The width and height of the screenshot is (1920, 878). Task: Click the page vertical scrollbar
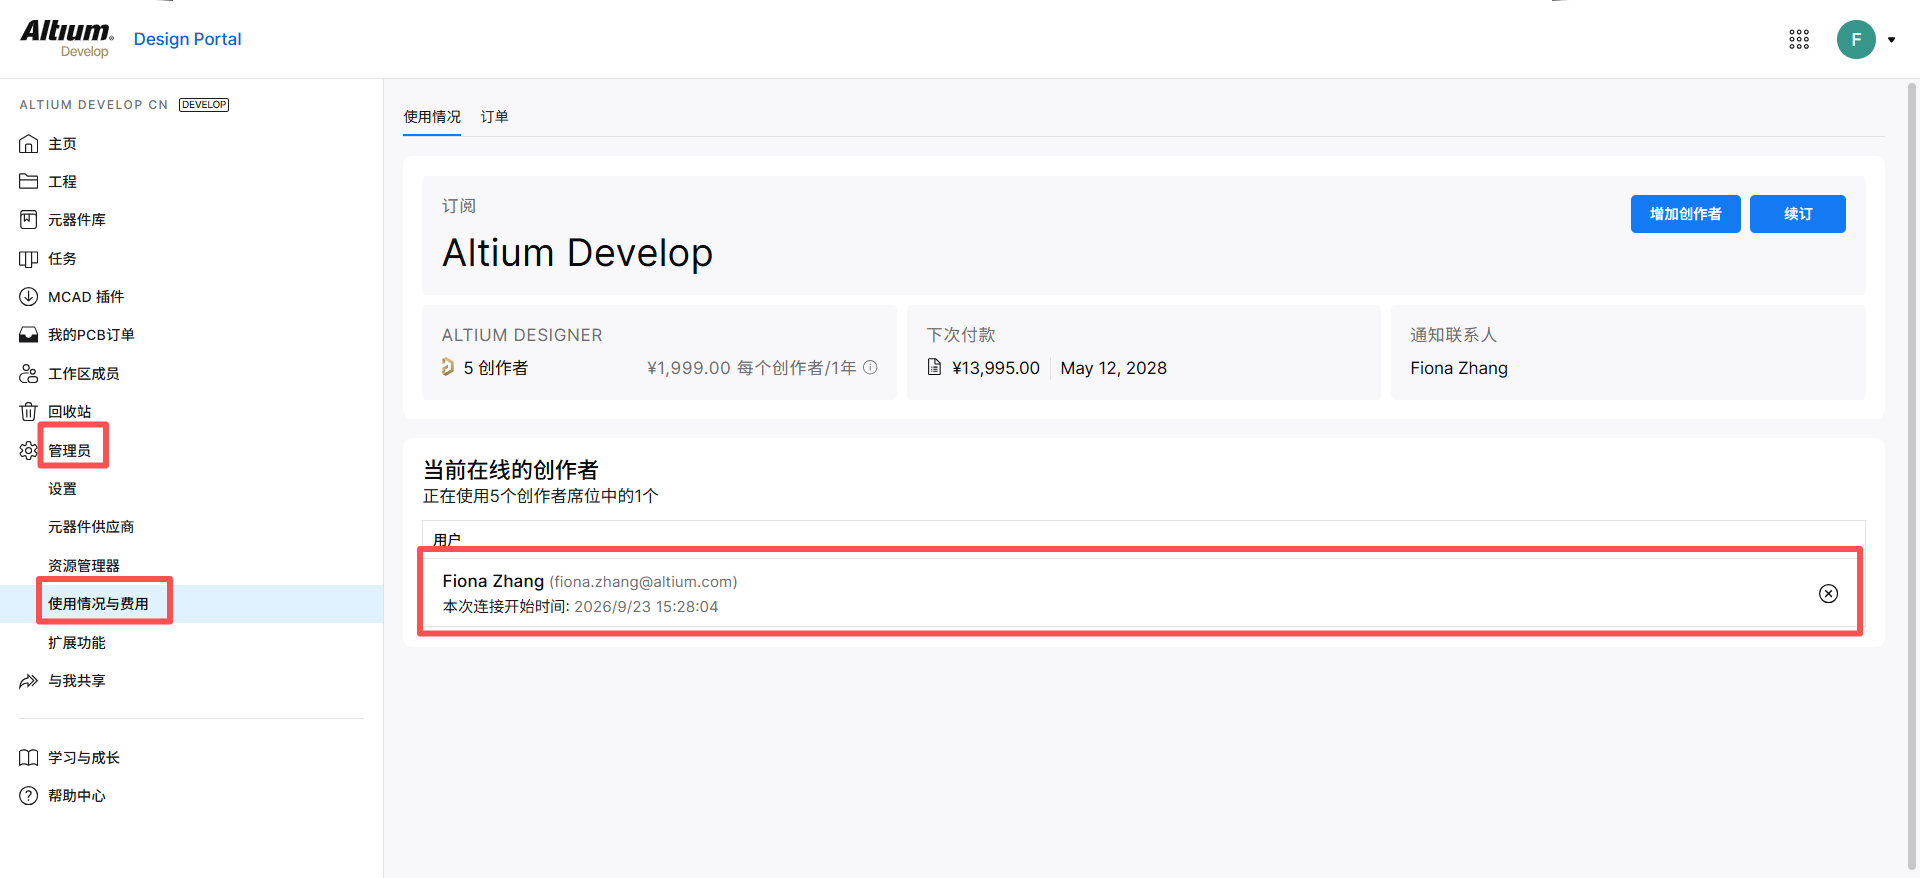click(1912, 478)
